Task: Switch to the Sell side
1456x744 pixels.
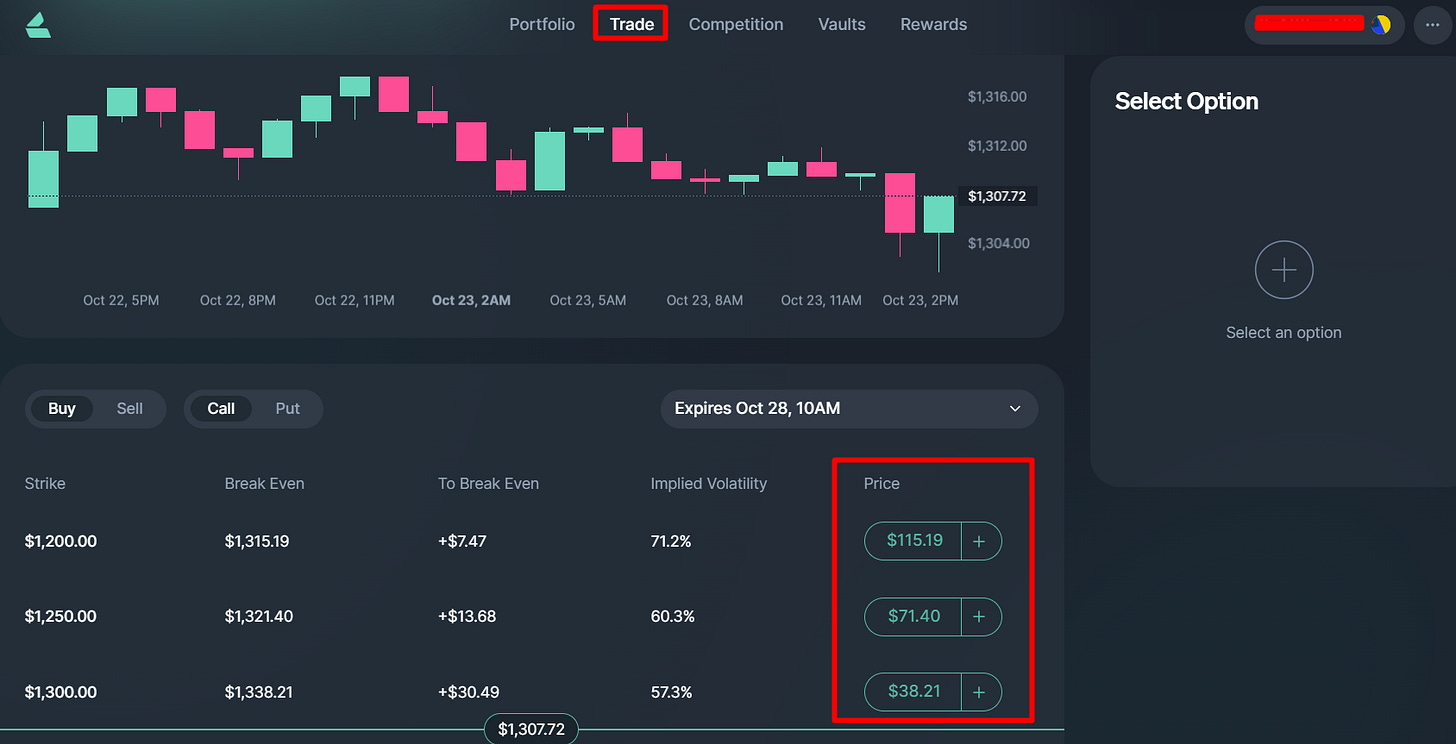Action: pyautogui.click(x=129, y=408)
